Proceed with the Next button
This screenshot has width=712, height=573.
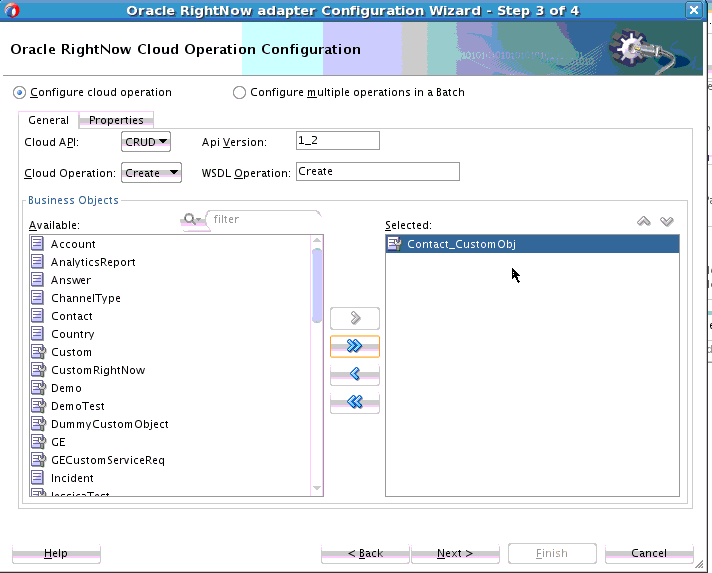point(455,553)
